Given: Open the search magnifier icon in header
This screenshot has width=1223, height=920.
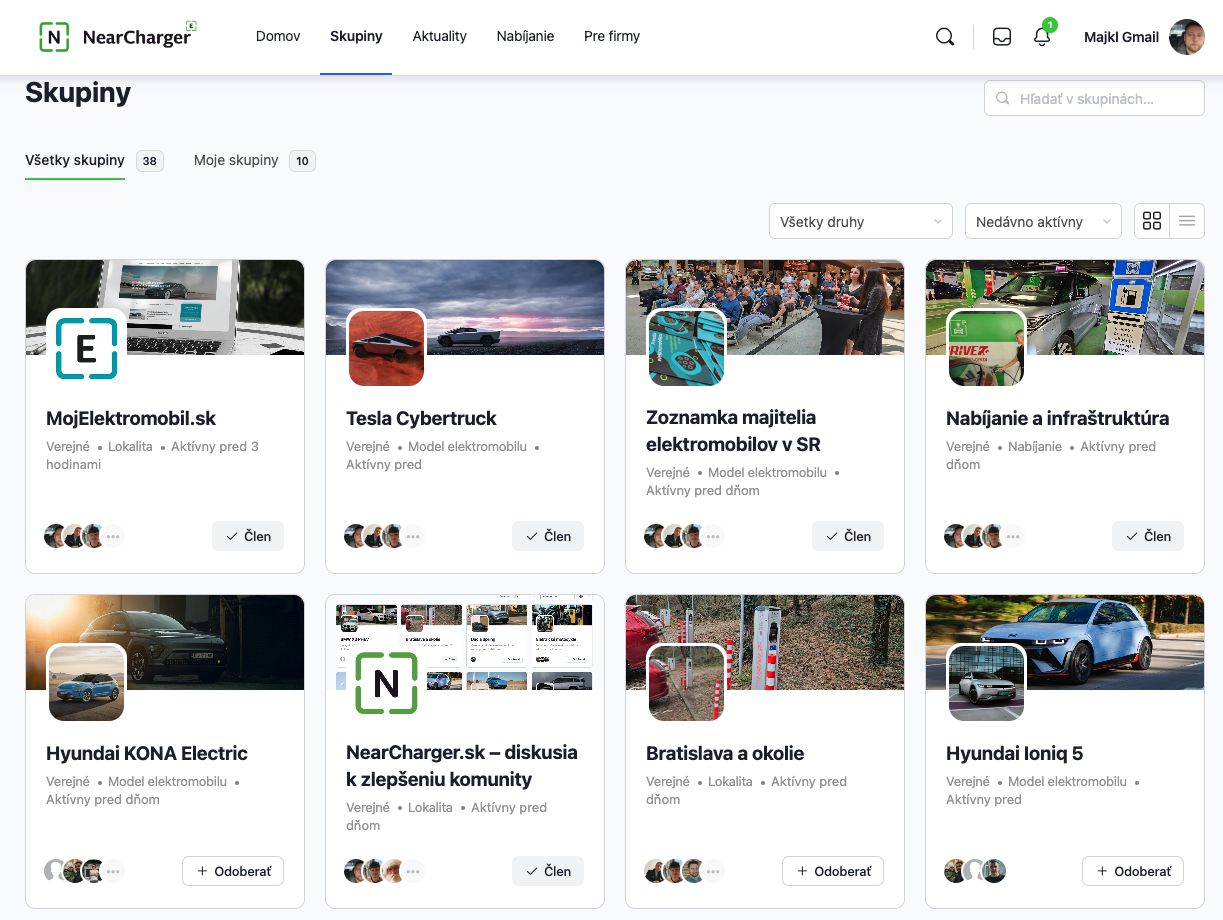Looking at the screenshot, I should pyautogui.click(x=945, y=37).
